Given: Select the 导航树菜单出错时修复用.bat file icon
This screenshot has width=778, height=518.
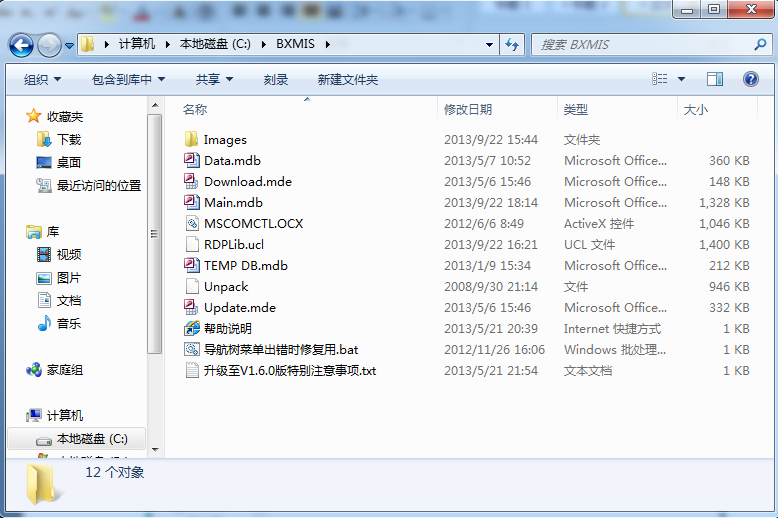Looking at the screenshot, I should click(192, 349).
